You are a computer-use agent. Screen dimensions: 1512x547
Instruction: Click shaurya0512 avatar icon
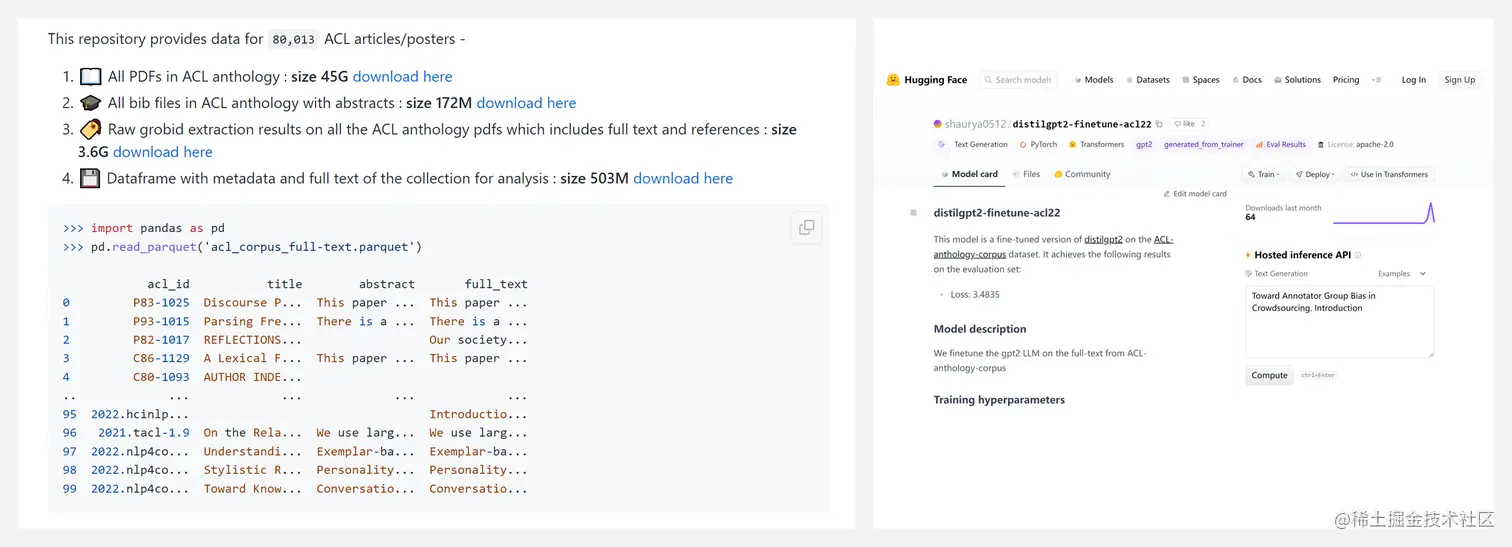pyautogui.click(x=938, y=124)
